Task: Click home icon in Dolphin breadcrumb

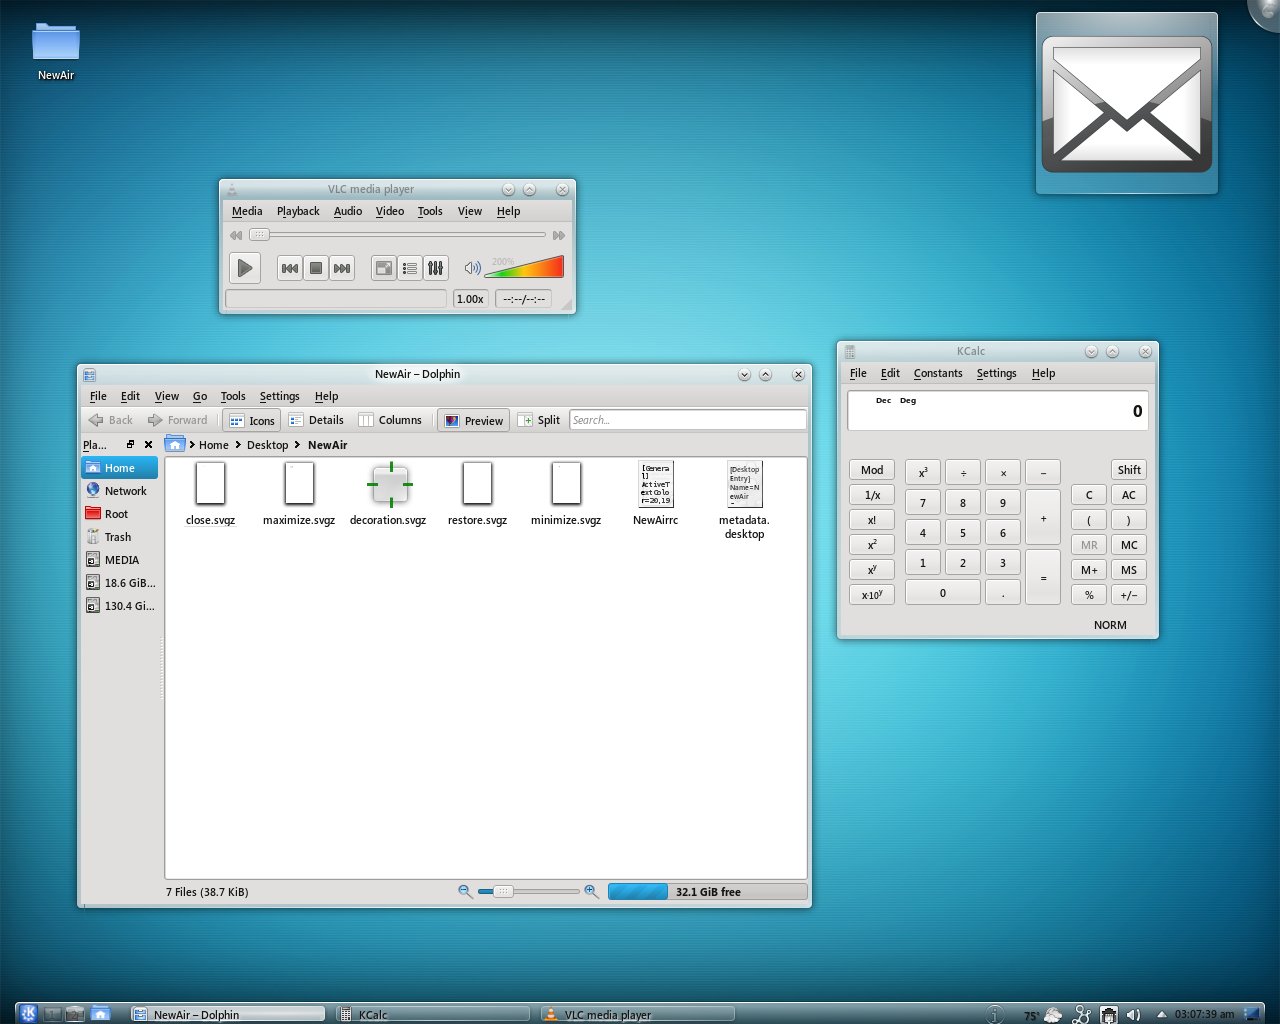Action: point(175,444)
